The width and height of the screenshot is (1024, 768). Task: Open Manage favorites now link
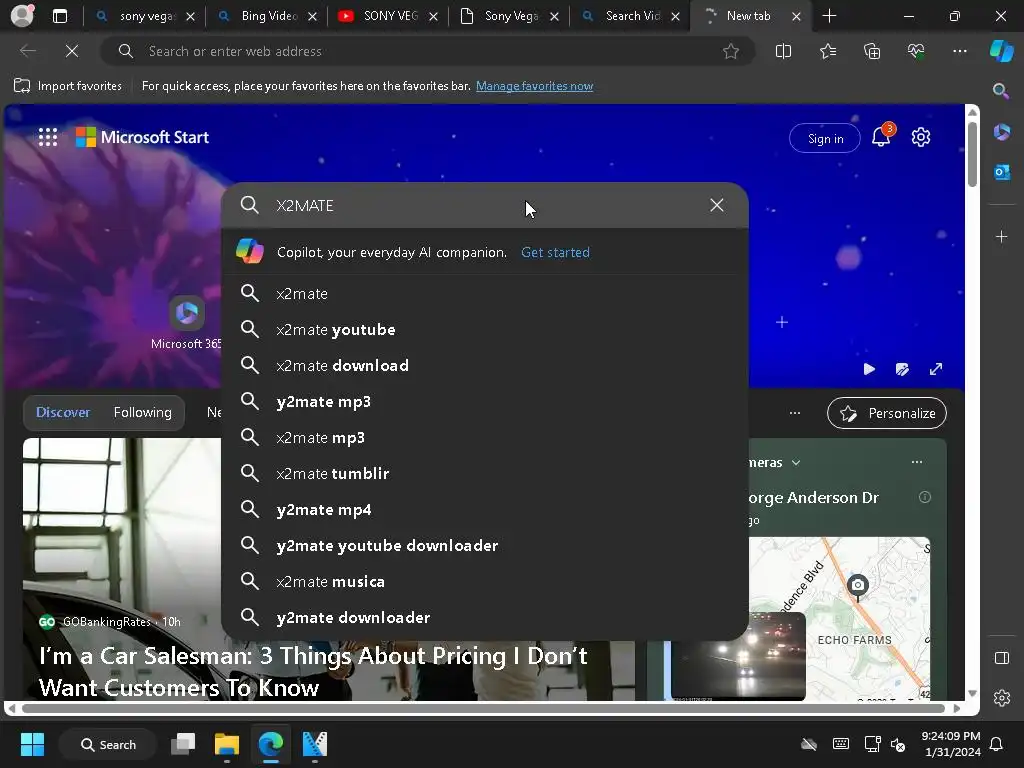pyautogui.click(x=534, y=86)
